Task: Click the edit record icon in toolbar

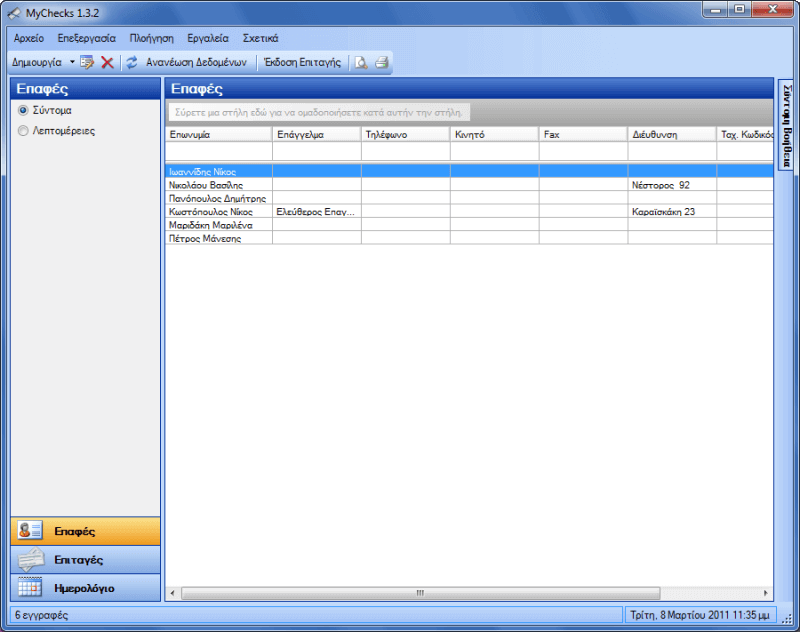Action: (x=87, y=62)
